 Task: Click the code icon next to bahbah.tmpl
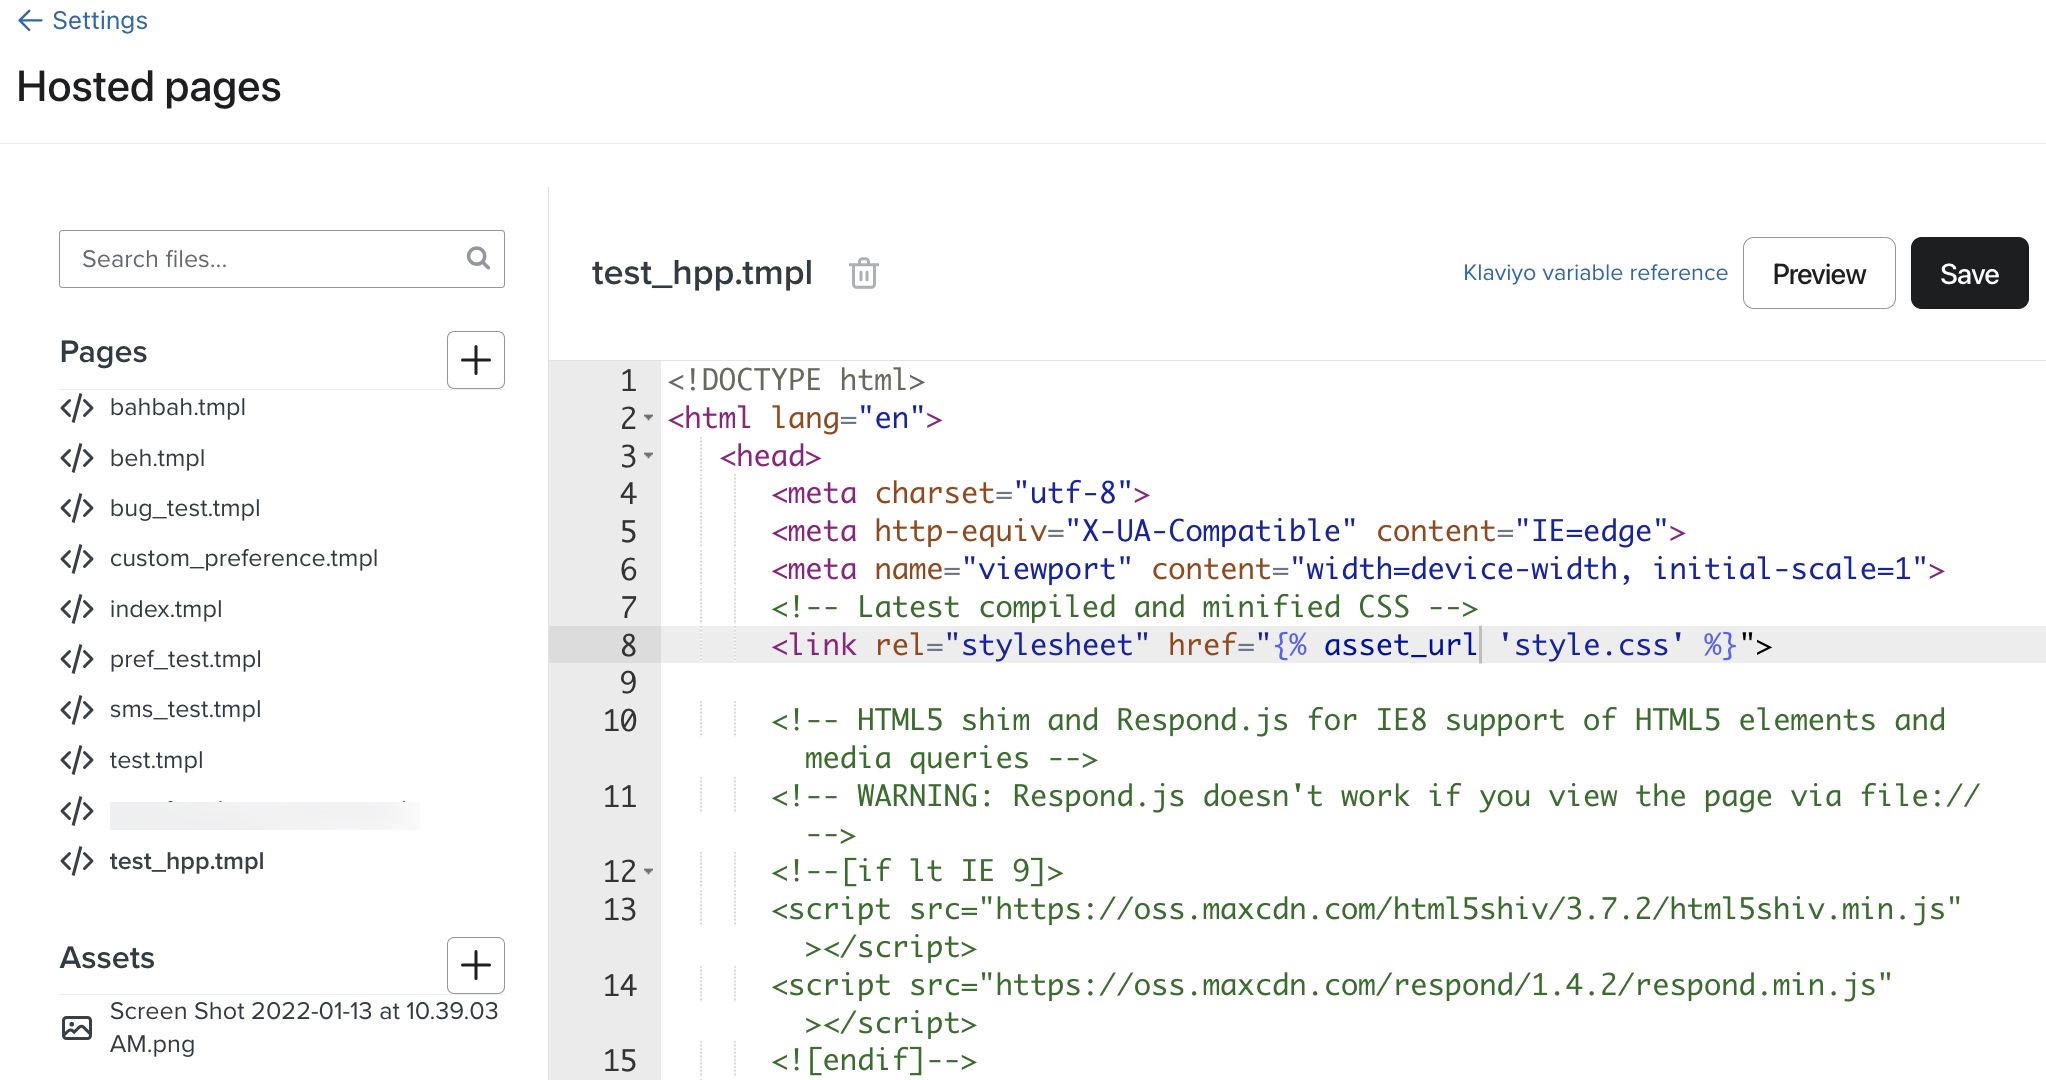point(78,405)
